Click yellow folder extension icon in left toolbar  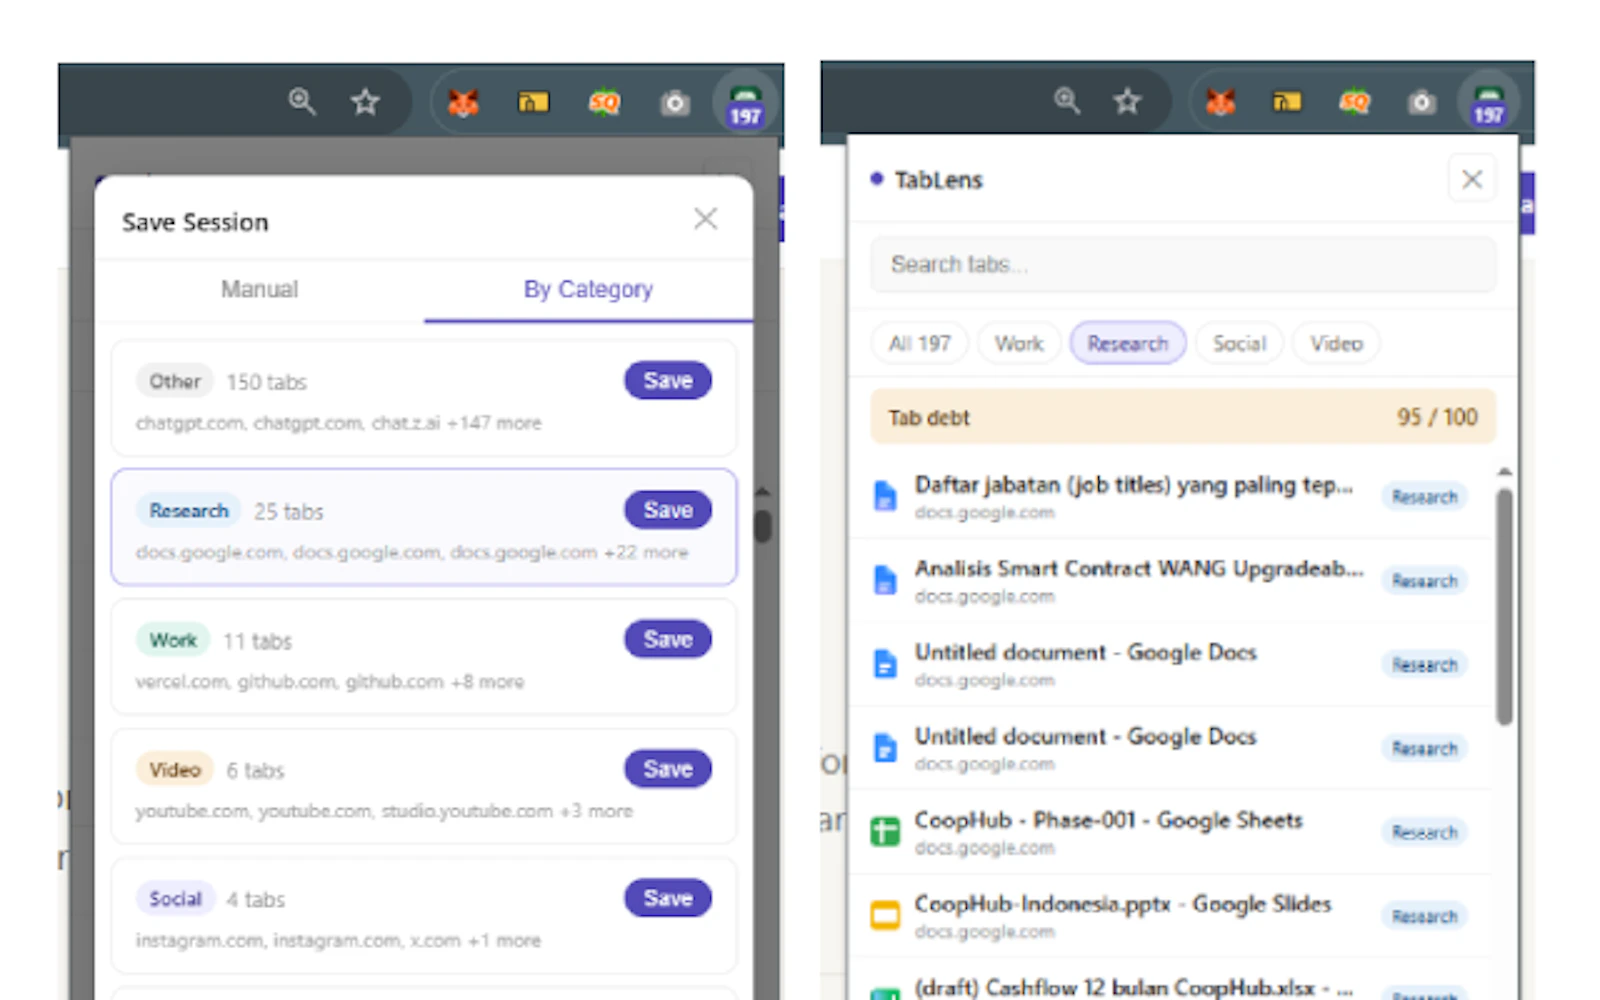pos(533,102)
